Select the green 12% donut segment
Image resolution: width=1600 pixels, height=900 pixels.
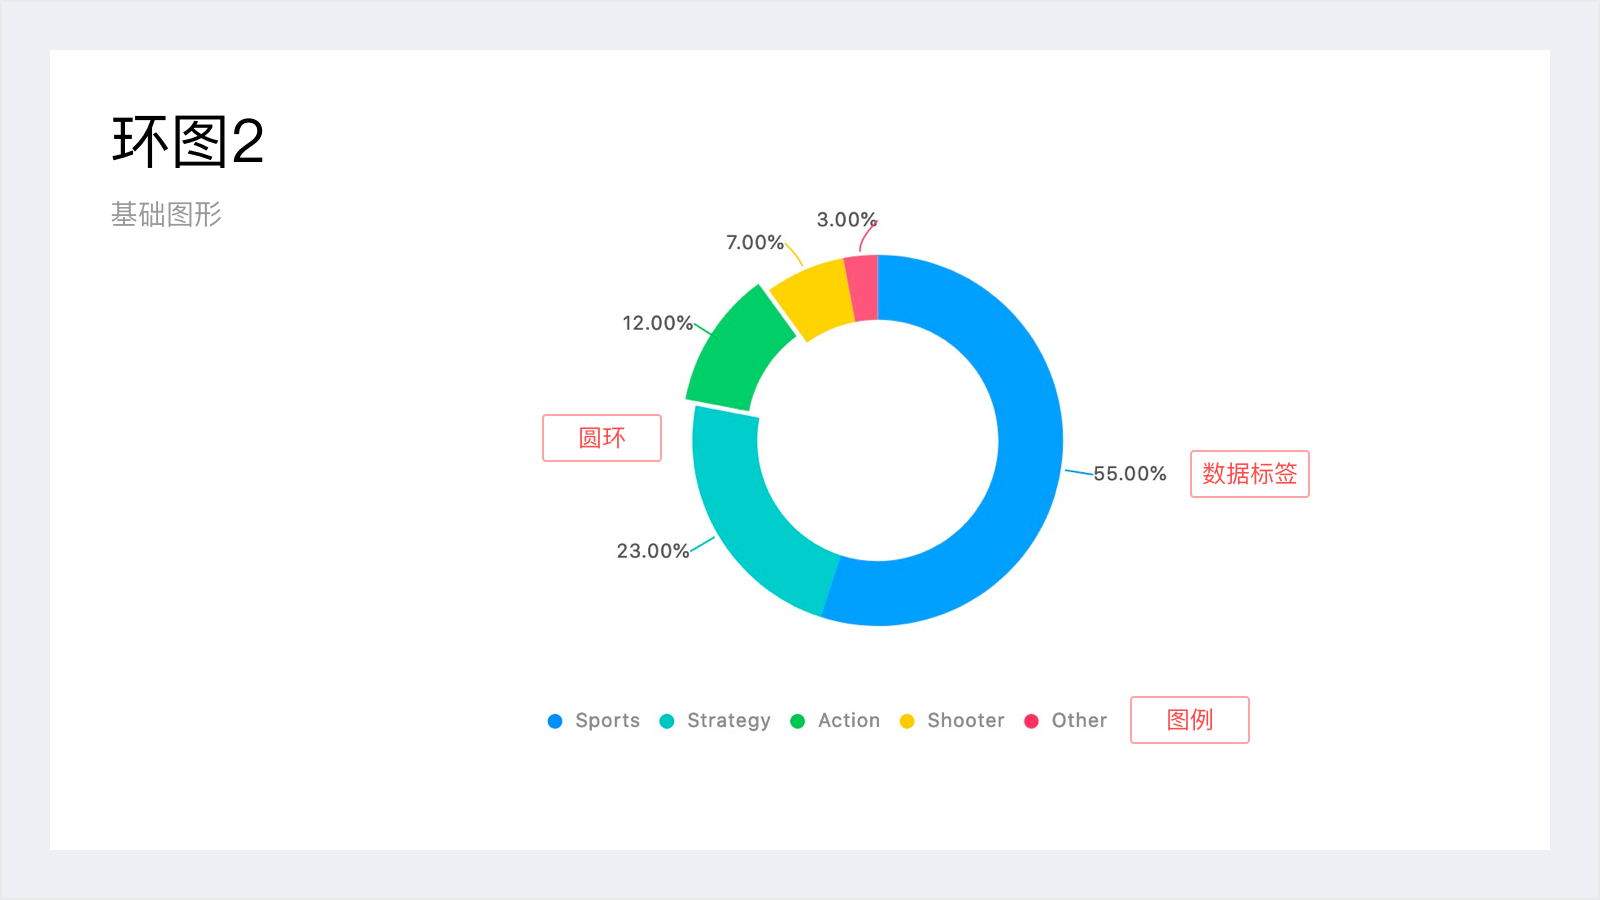click(735, 350)
